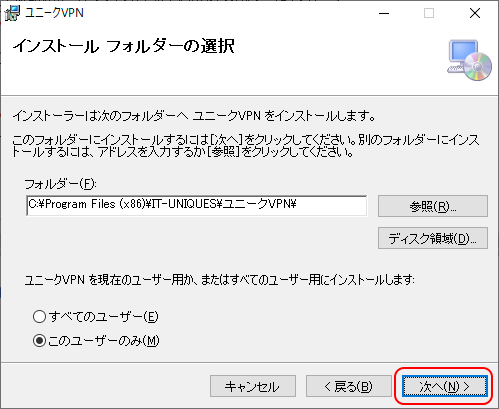Click the インストール フォルダーの選択 heading
This screenshot has height=409, width=499.
(124, 46)
